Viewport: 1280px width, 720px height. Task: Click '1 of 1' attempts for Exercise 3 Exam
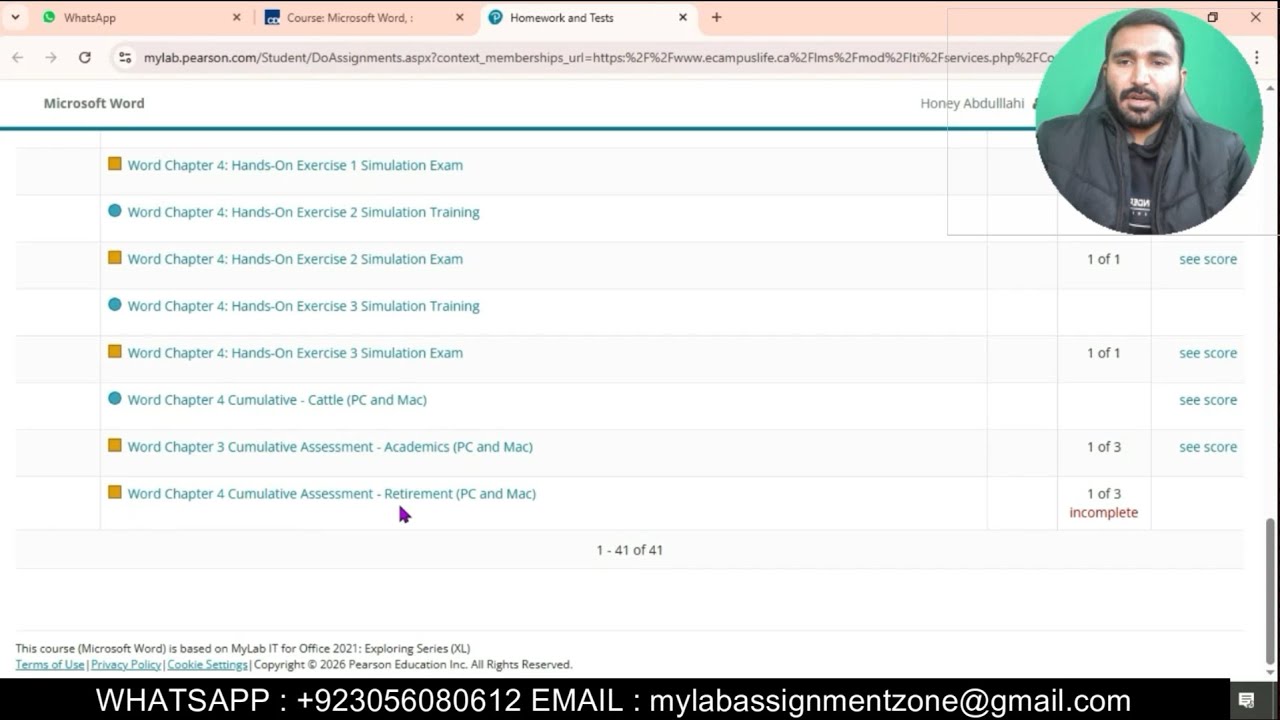(1104, 353)
